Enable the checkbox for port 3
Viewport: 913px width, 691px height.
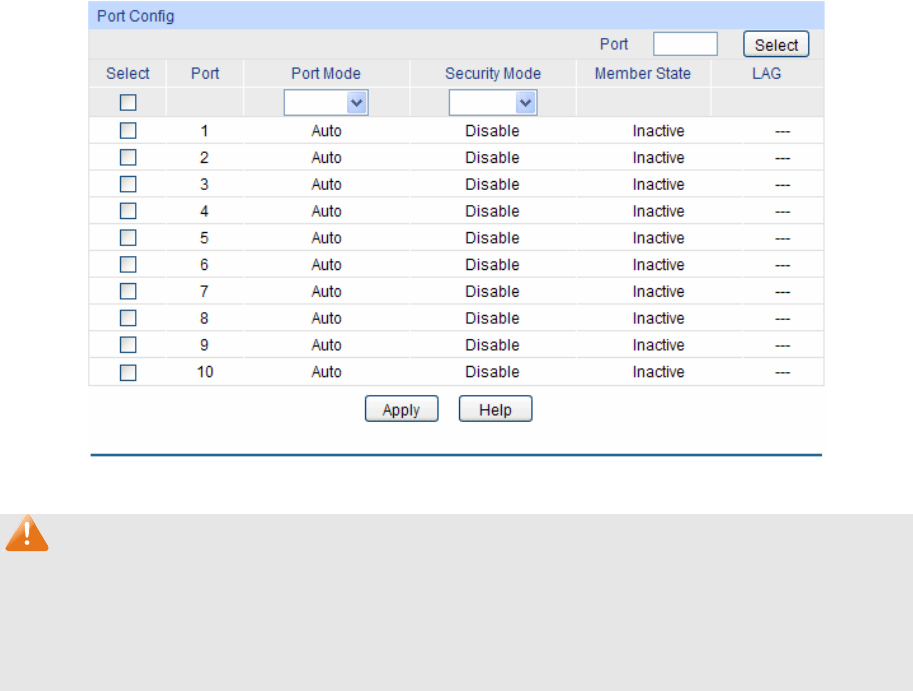pos(128,184)
